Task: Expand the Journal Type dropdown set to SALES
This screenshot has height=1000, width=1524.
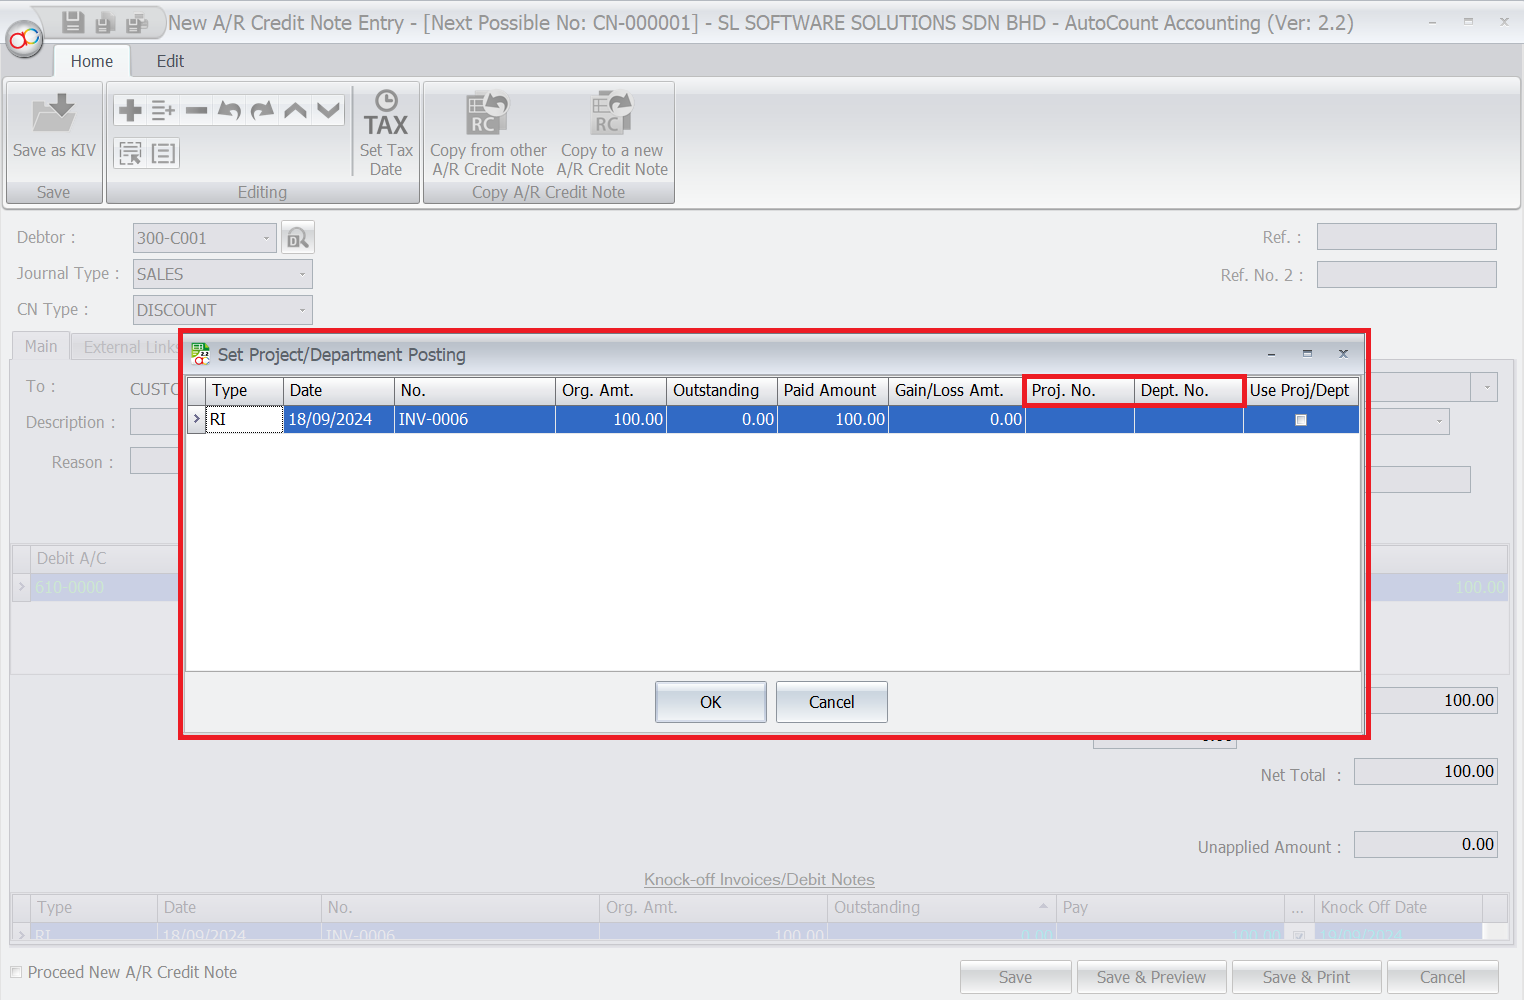Action: pyautogui.click(x=302, y=274)
